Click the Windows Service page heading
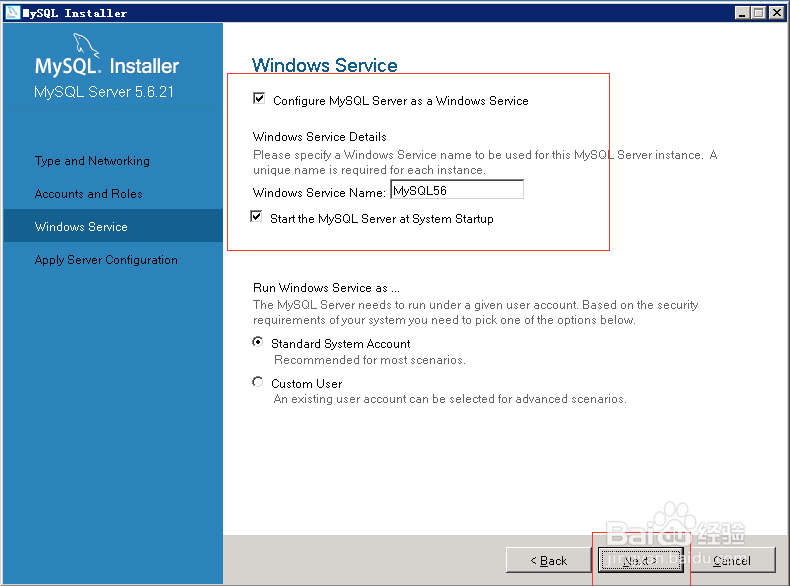Screen dimensions: 790x586 click(324, 66)
